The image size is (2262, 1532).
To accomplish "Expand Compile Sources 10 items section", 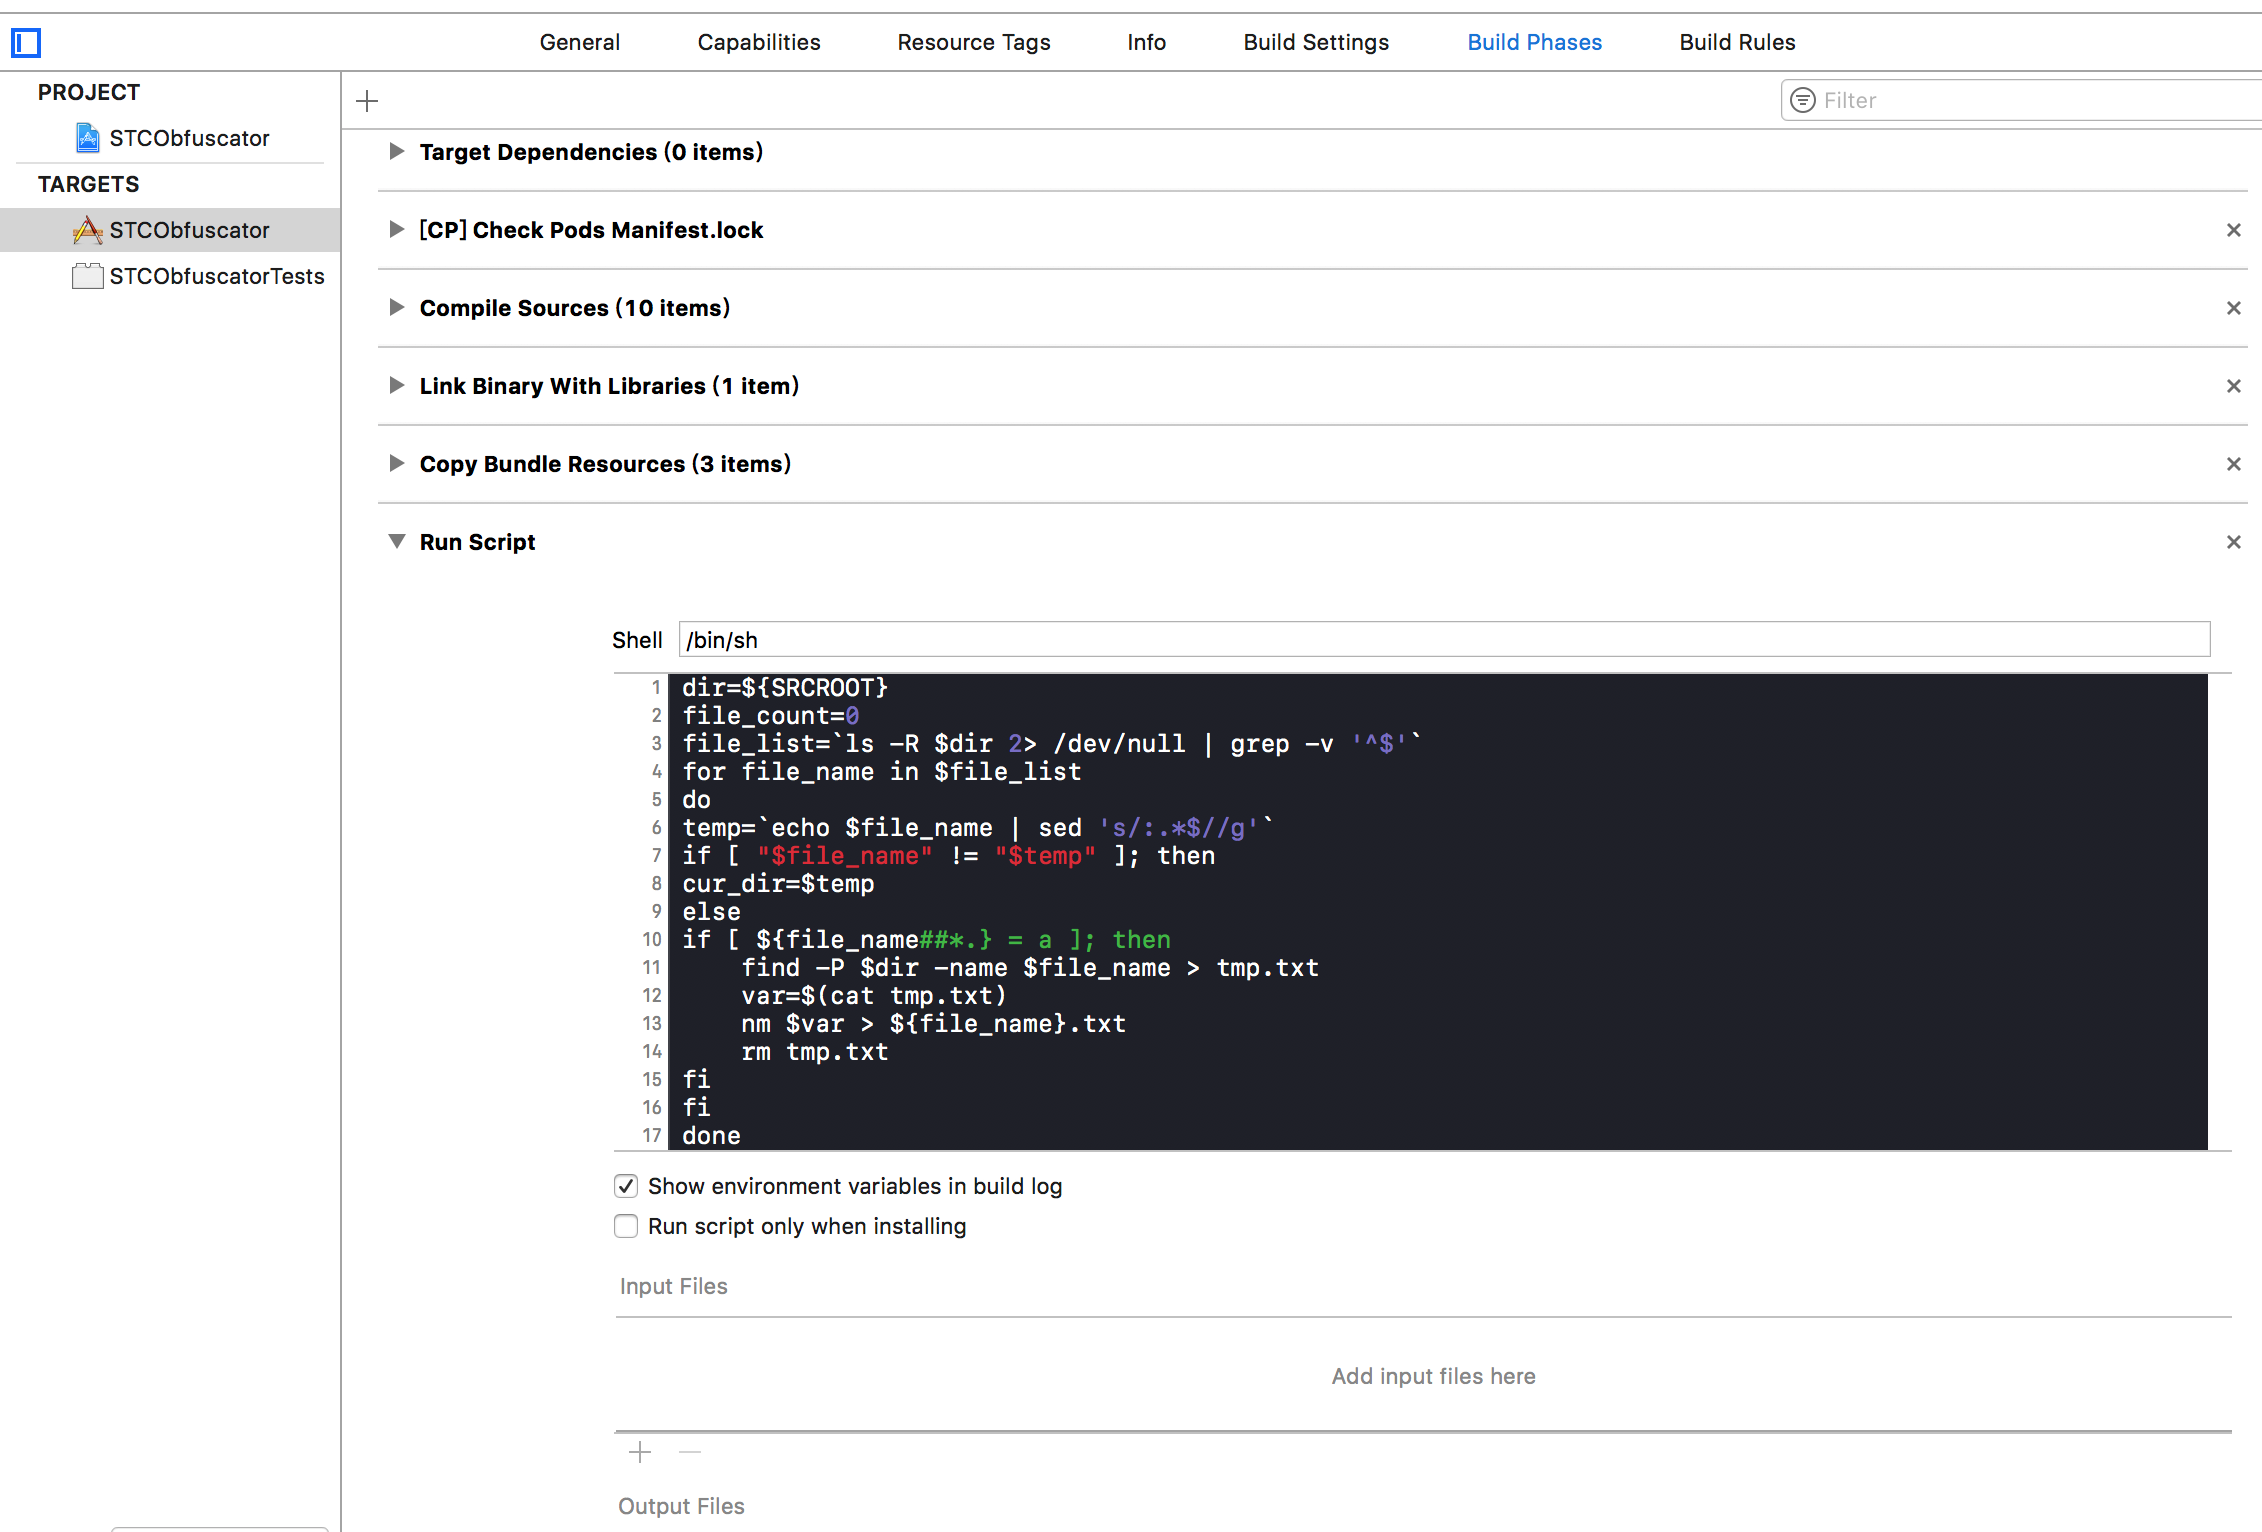I will pos(397,308).
